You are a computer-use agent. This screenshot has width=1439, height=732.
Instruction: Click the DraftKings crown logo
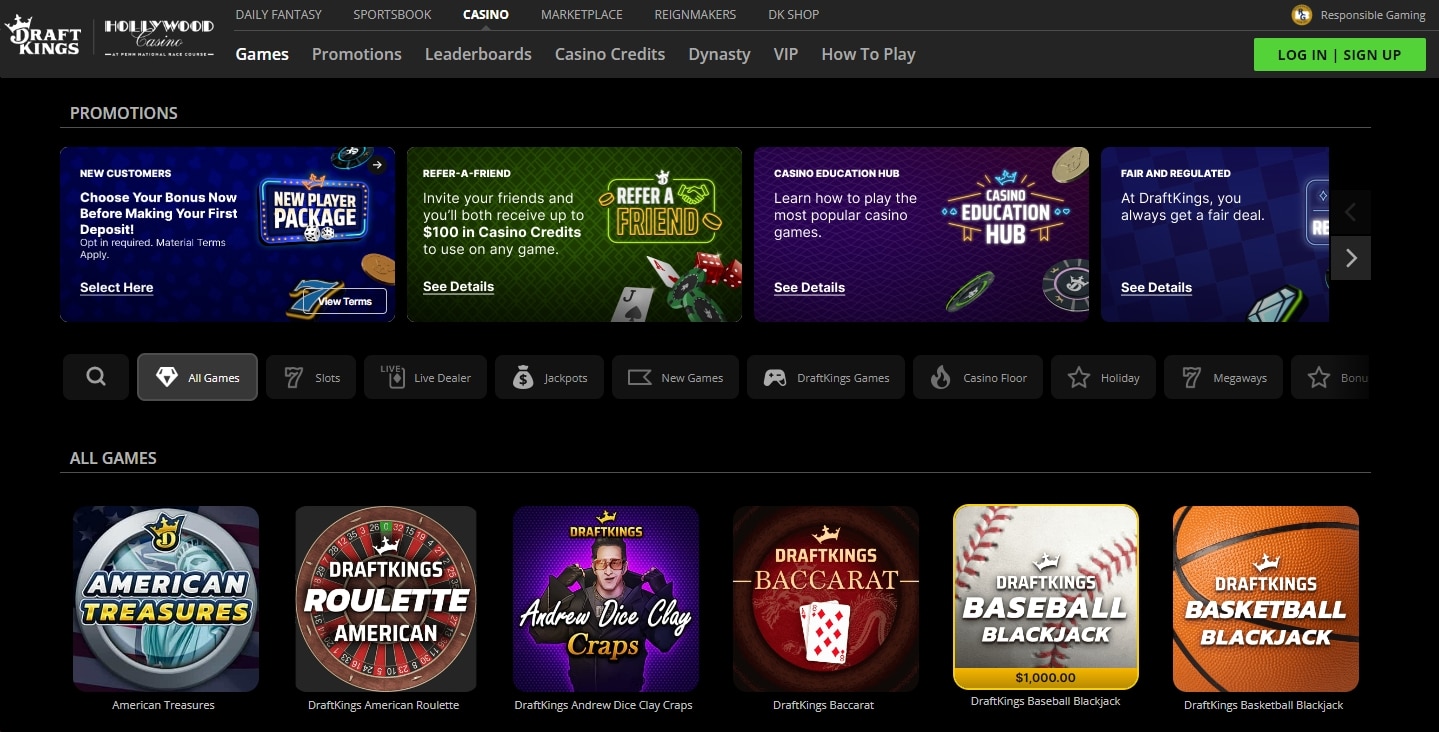click(43, 36)
